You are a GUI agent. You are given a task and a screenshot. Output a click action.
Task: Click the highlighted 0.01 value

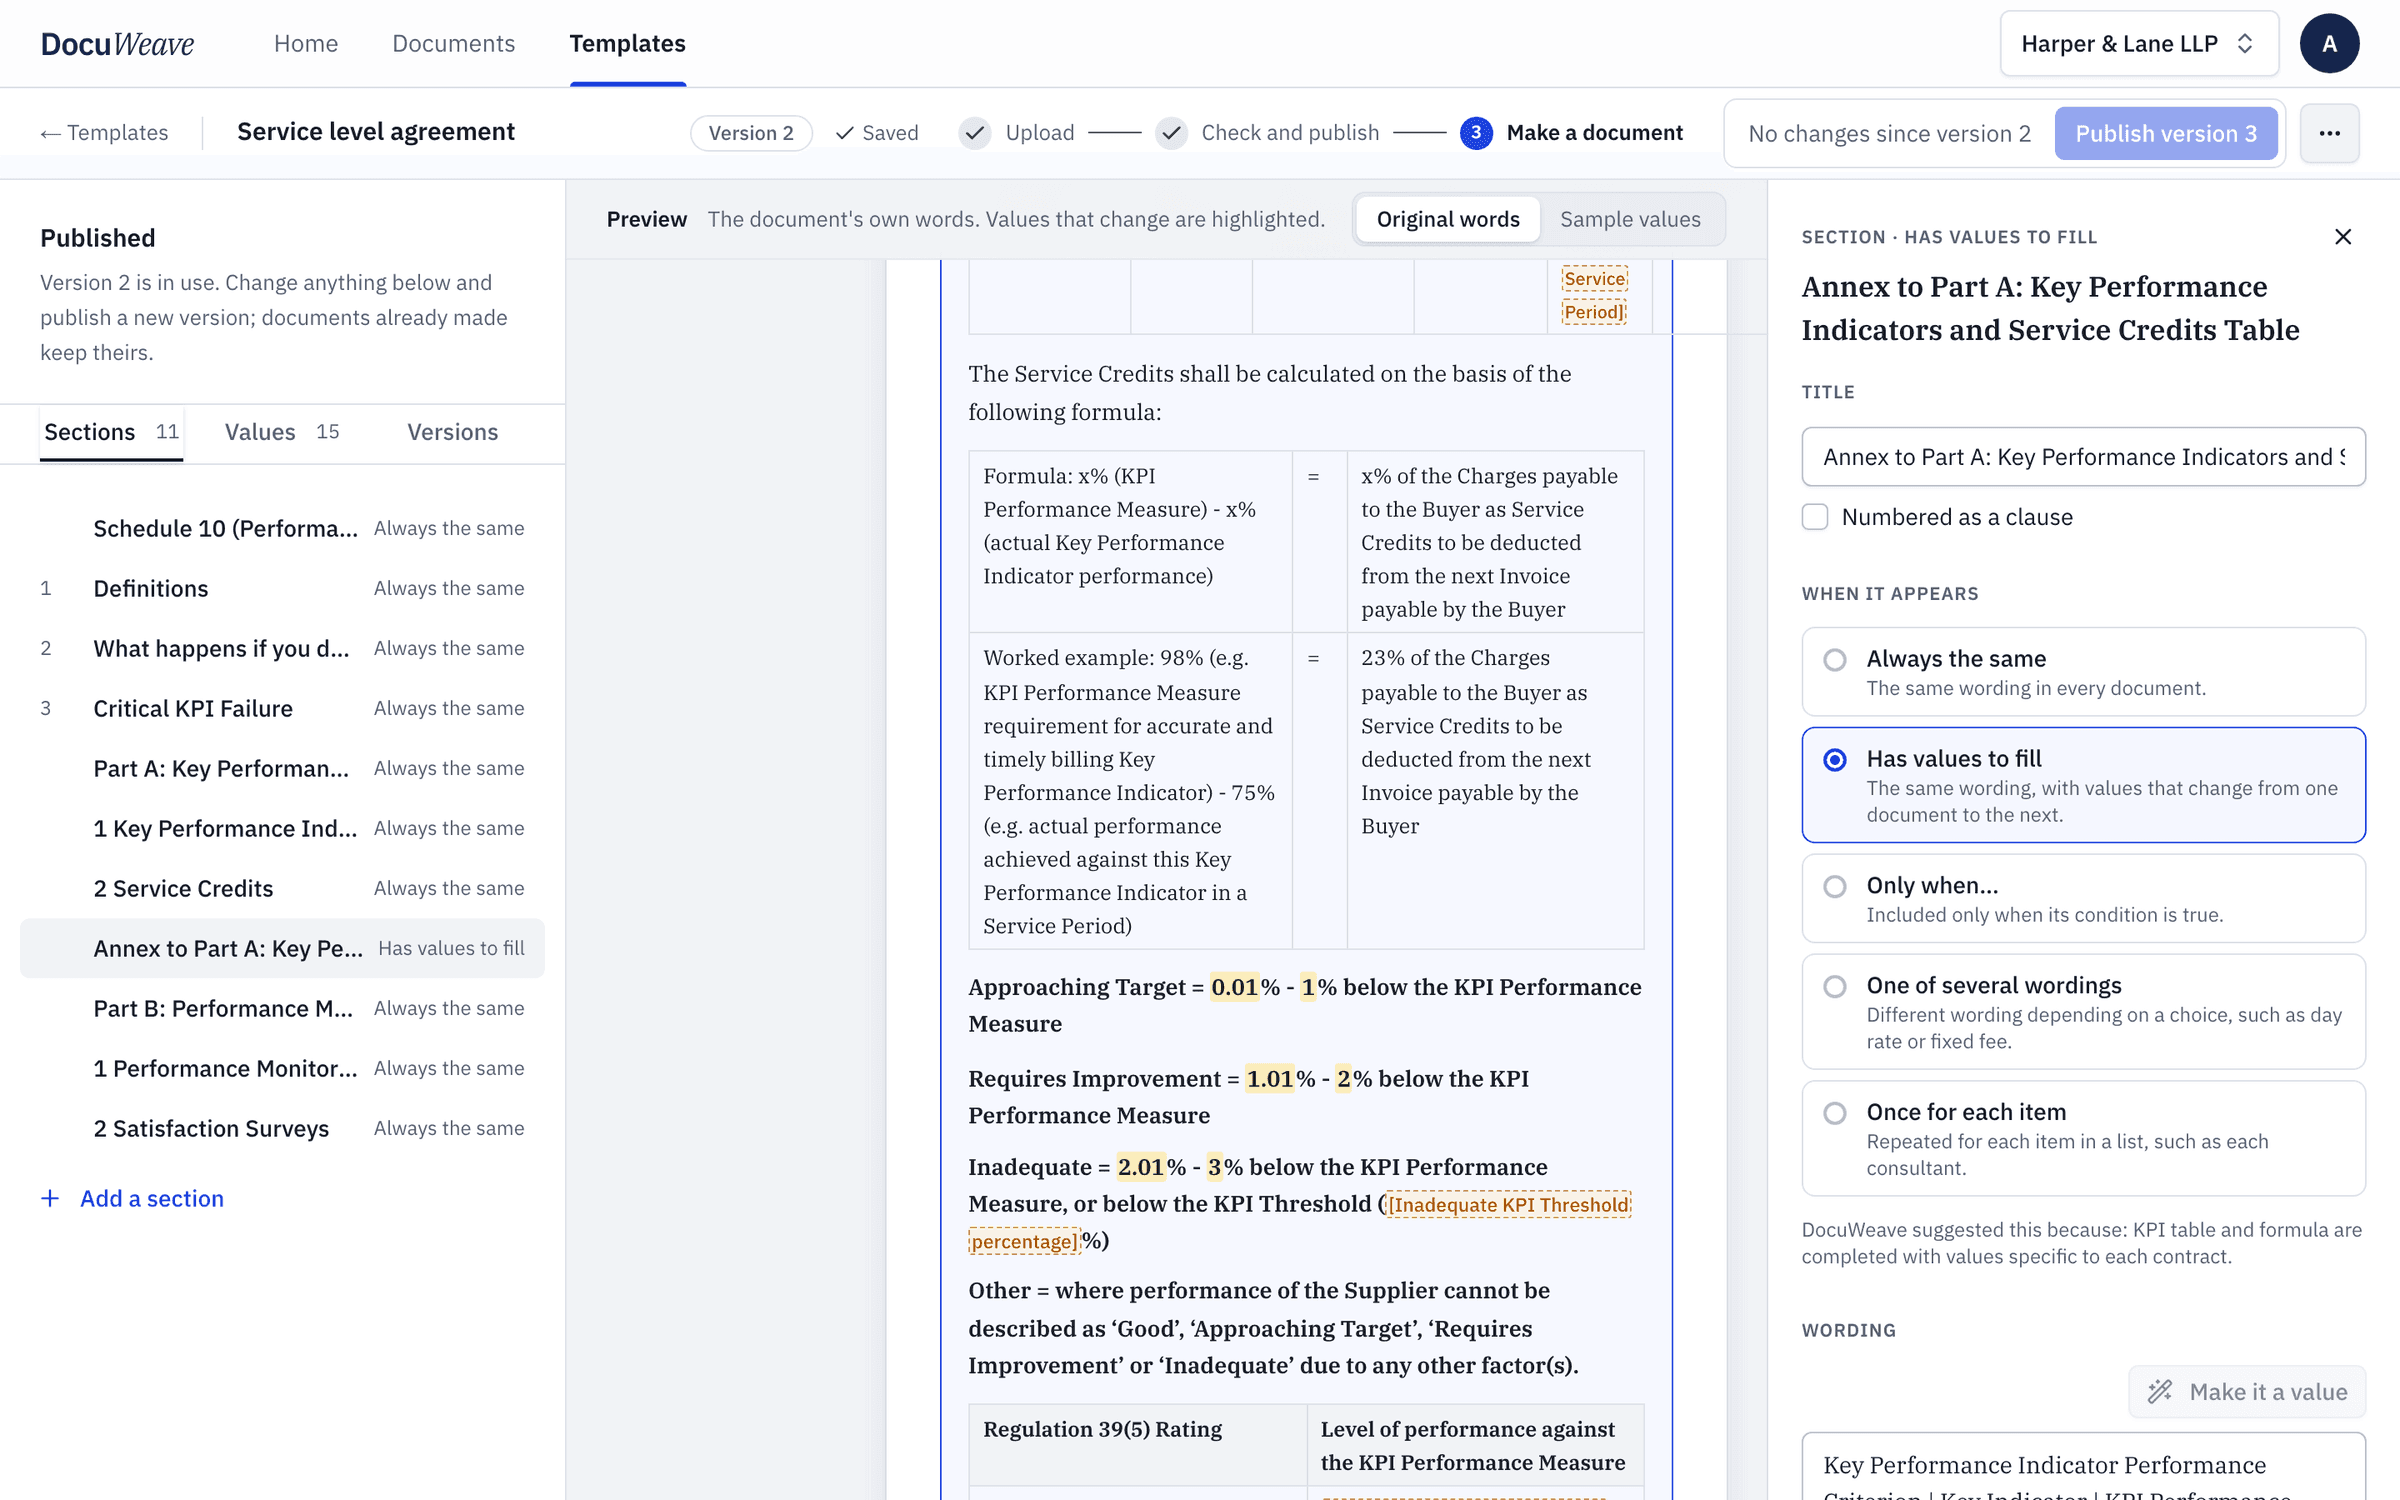pyautogui.click(x=1234, y=987)
